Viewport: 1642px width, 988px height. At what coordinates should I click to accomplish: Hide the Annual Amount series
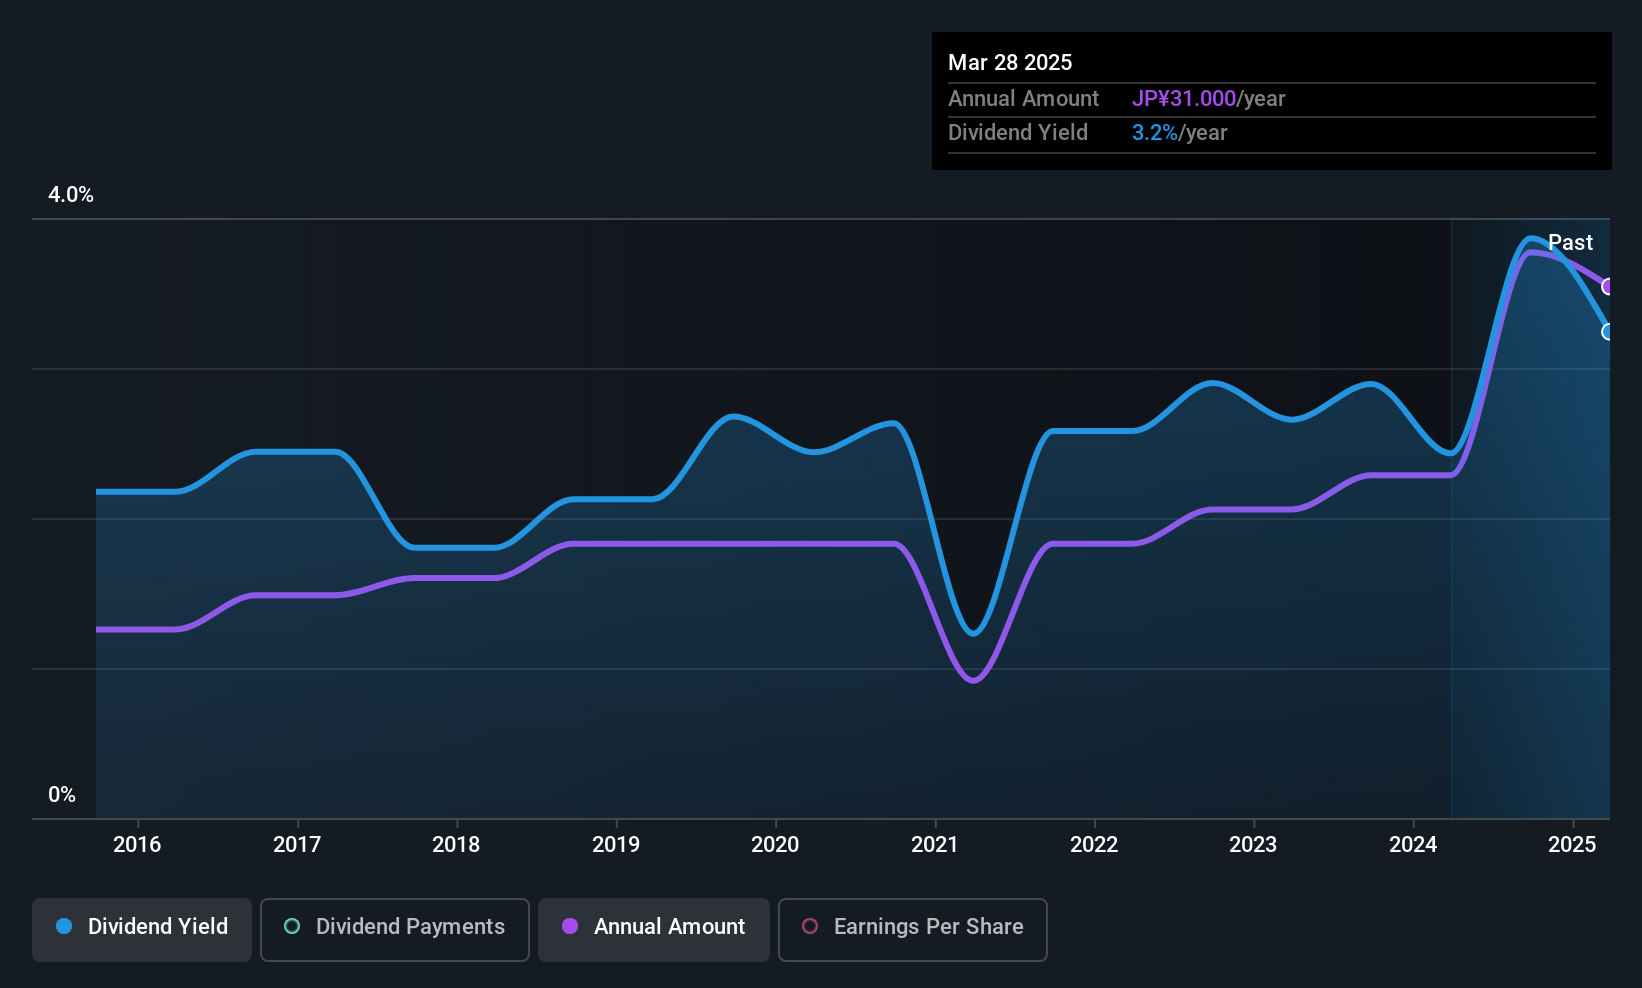pyautogui.click(x=653, y=929)
